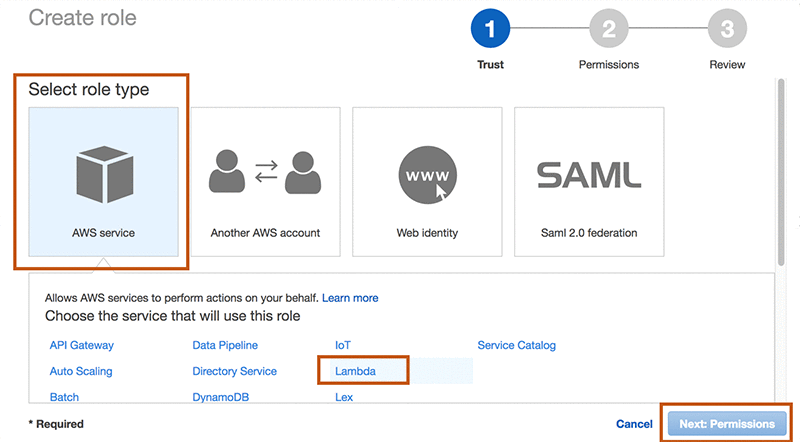The height and width of the screenshot is (442, 800).
Task: Choose Batch service
Action: (x=64, y=397)
